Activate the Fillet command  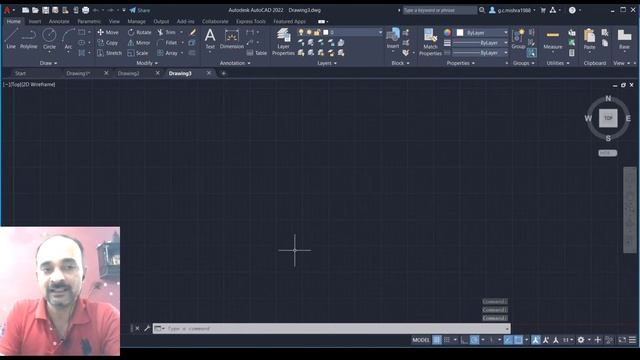coord(167,42)
